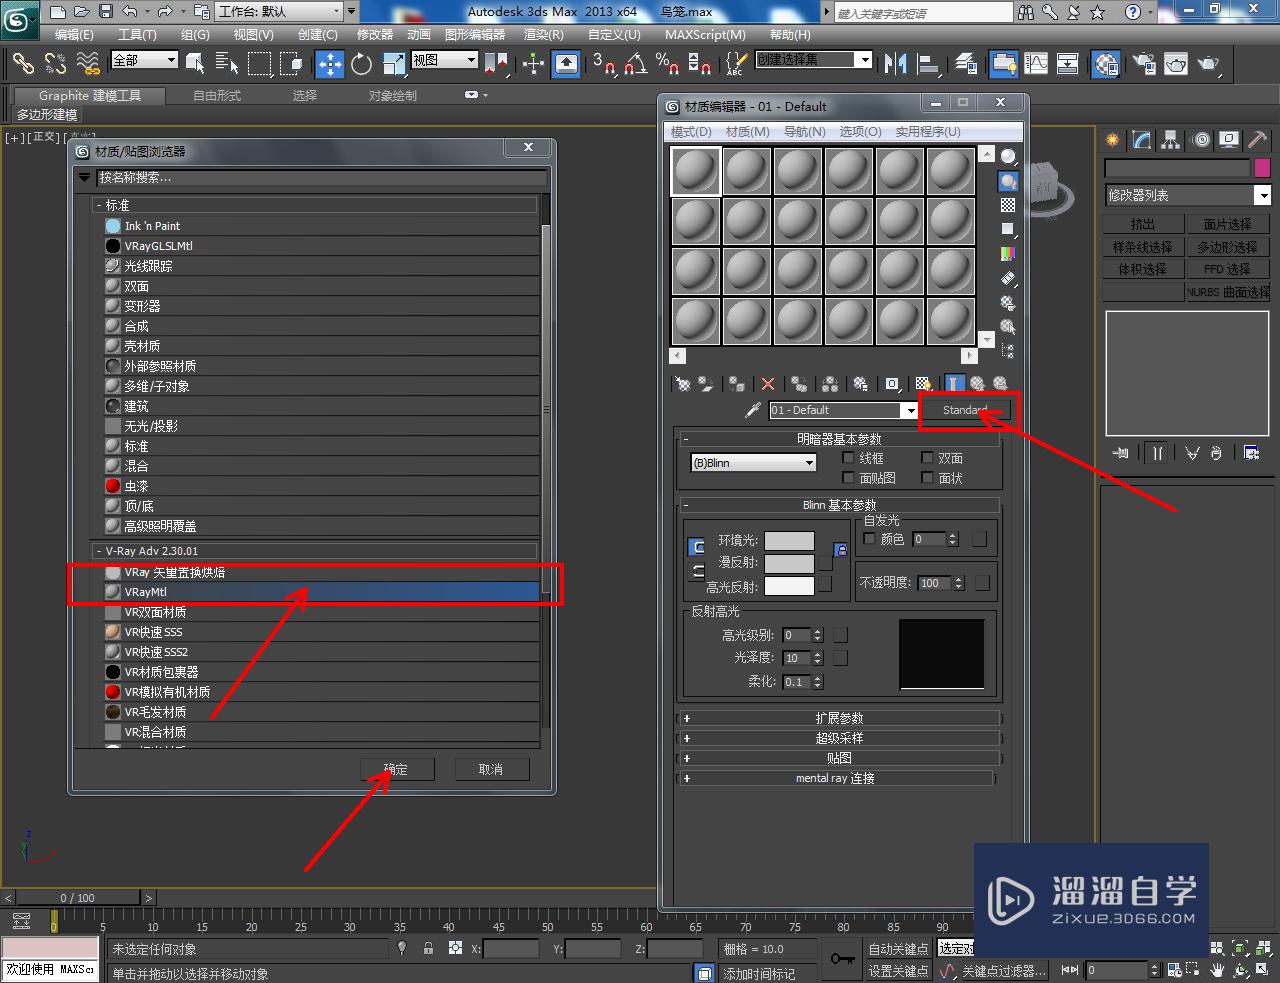Select the Link tool in main toolbar
1280x983 pixels.
point(22,64)
